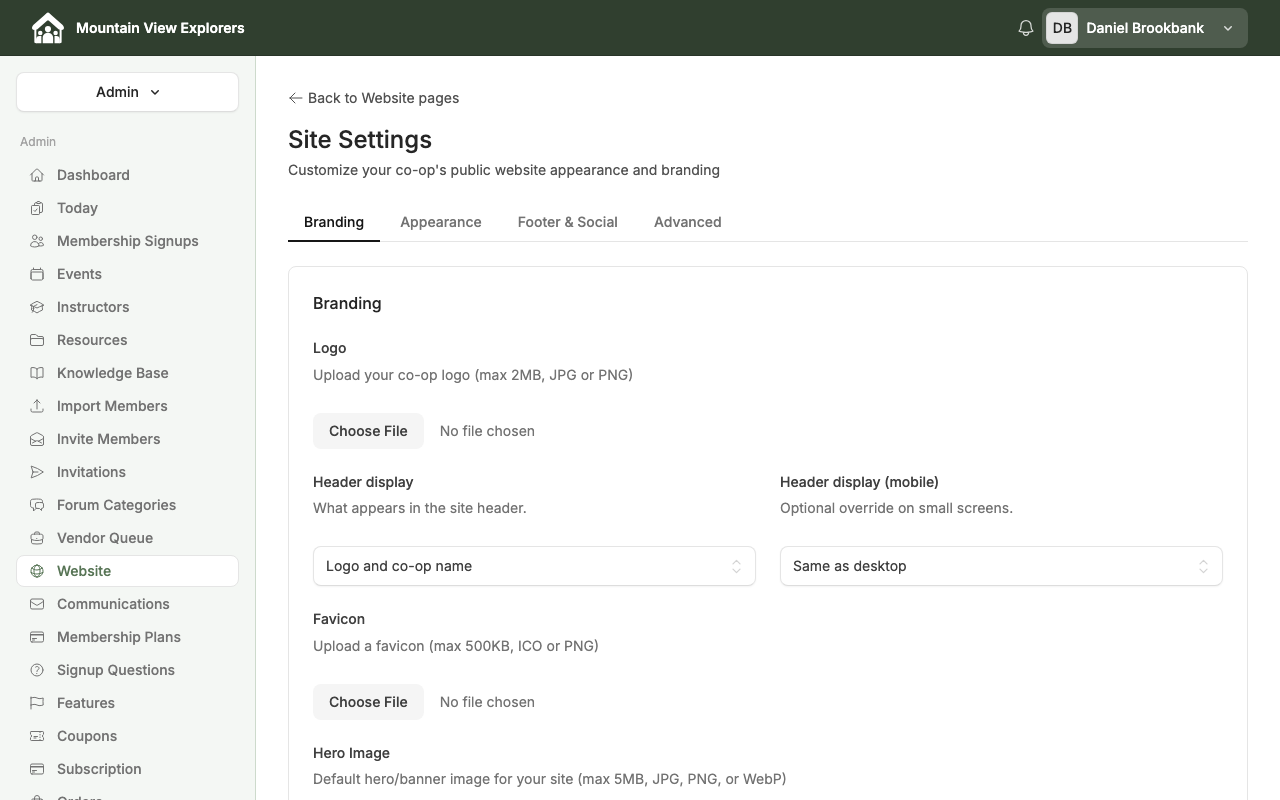
Task: Open the Header display (mobile) dropdown
Action: pyautogui.click(x=1001, y=566)
